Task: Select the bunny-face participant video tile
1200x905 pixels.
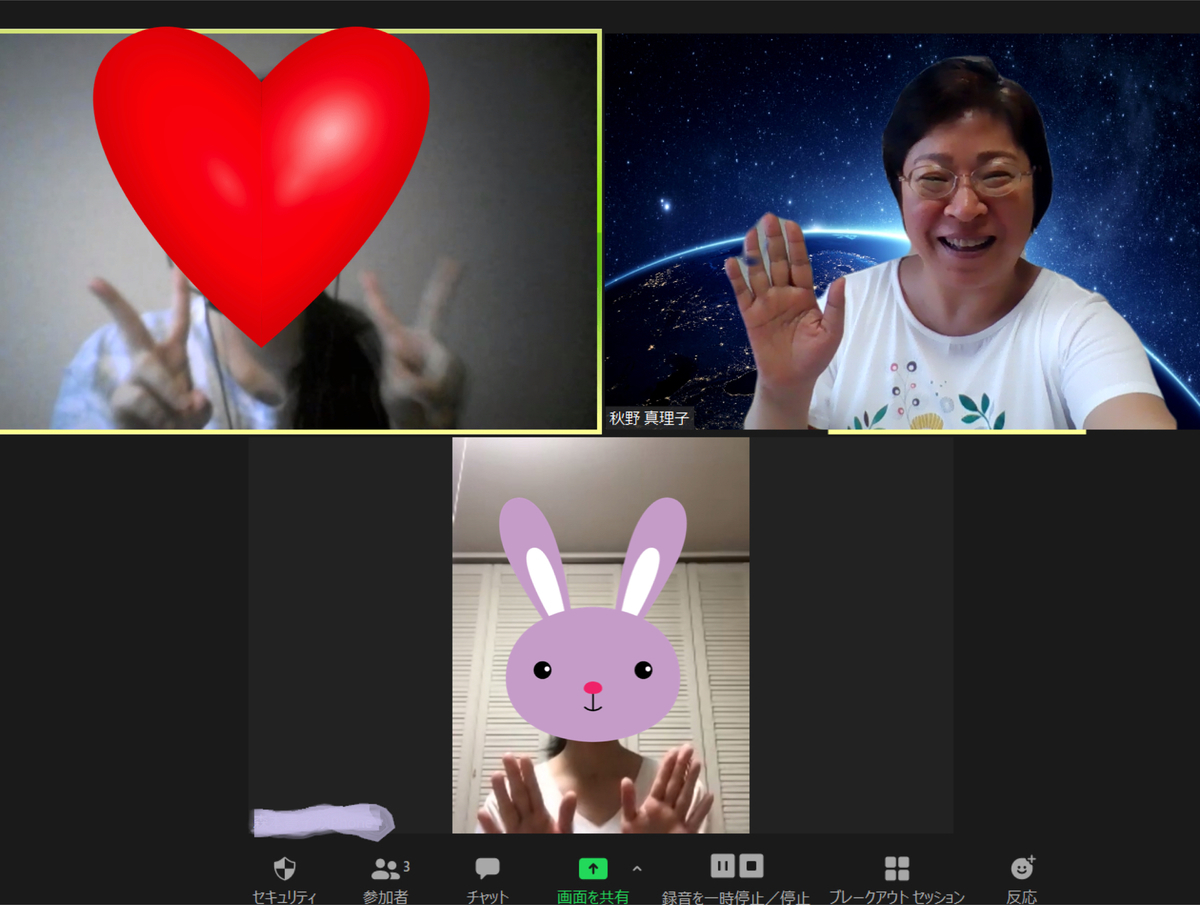Action: coord(600,635)
